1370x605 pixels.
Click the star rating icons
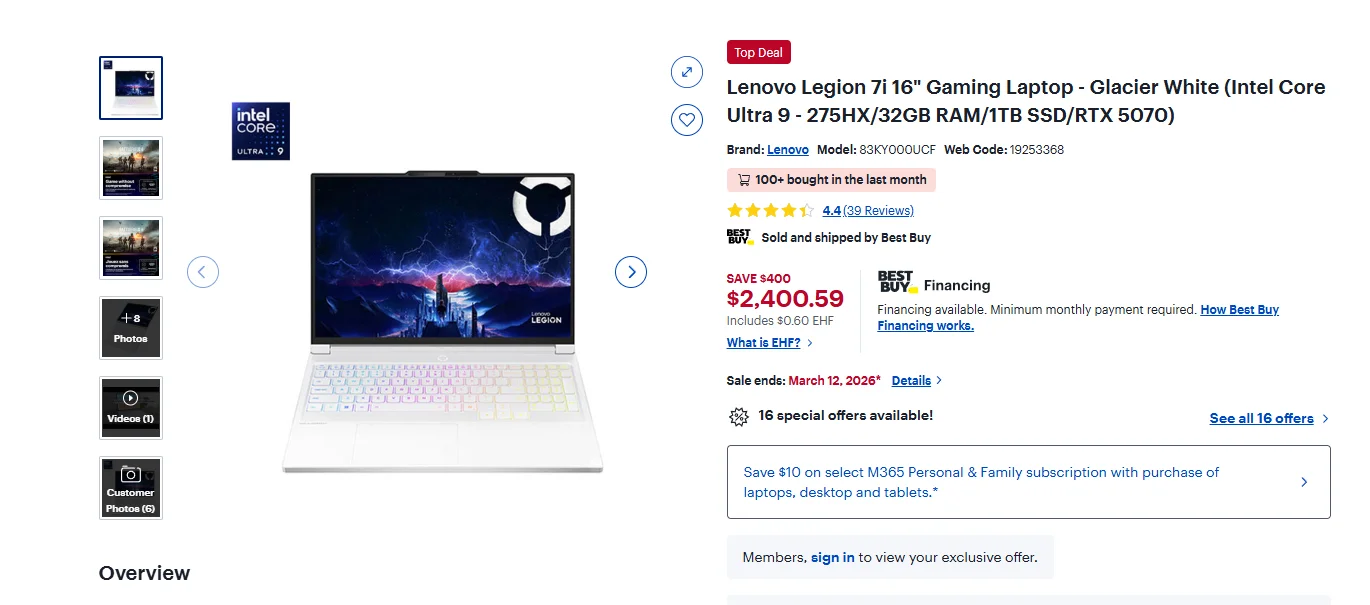tap(770, 211)
